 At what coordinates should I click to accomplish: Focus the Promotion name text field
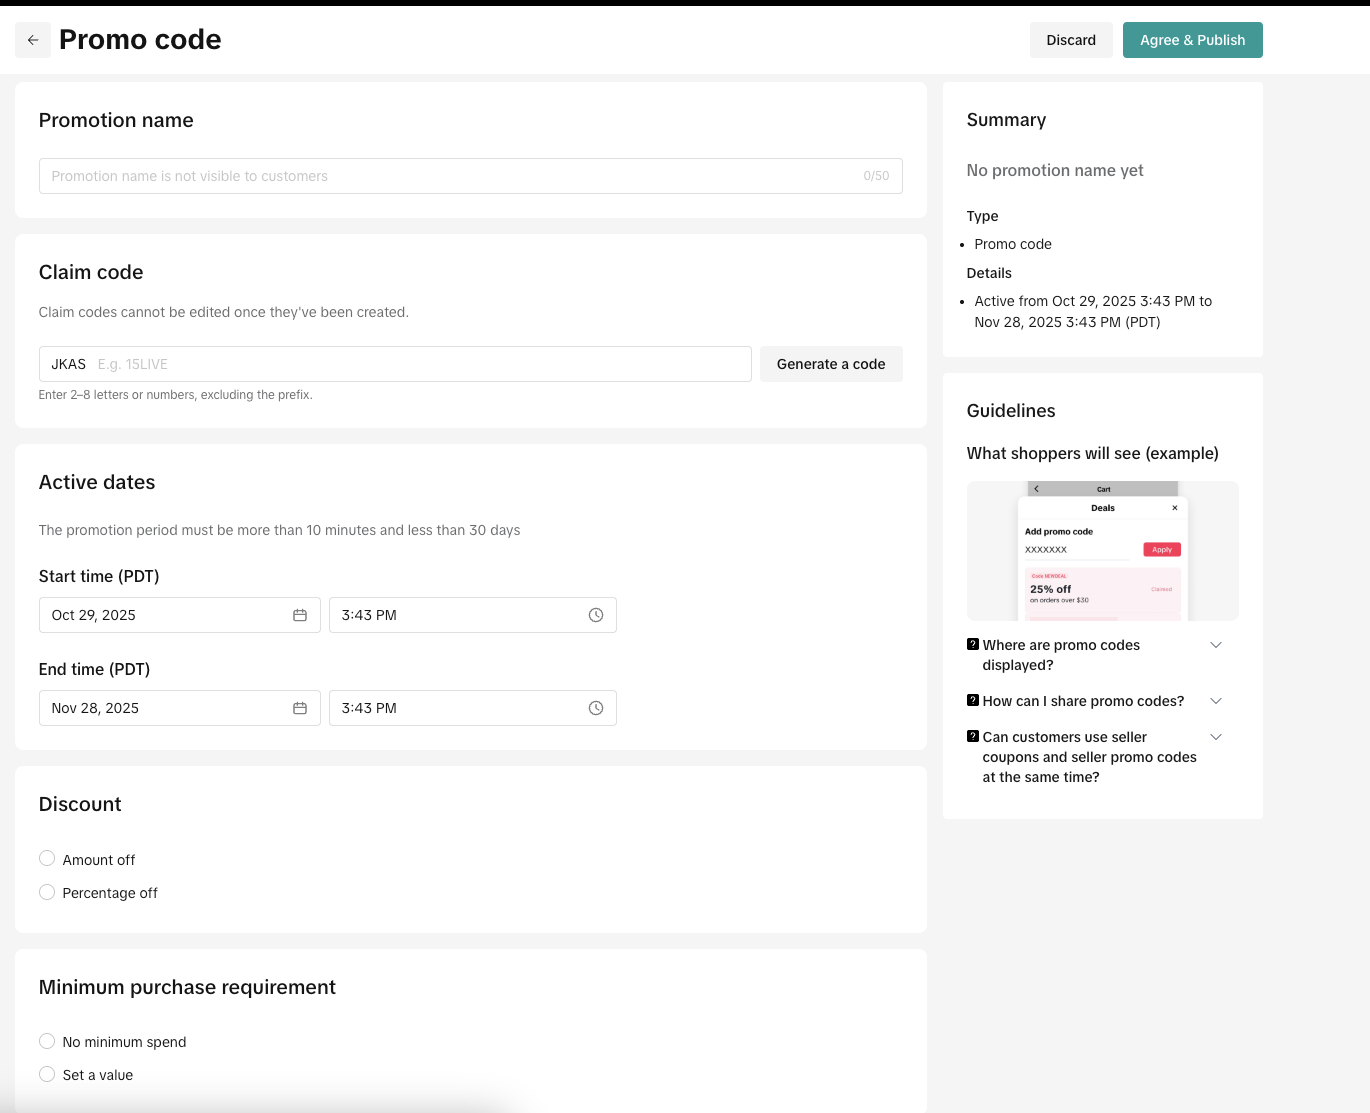[450, 176]
